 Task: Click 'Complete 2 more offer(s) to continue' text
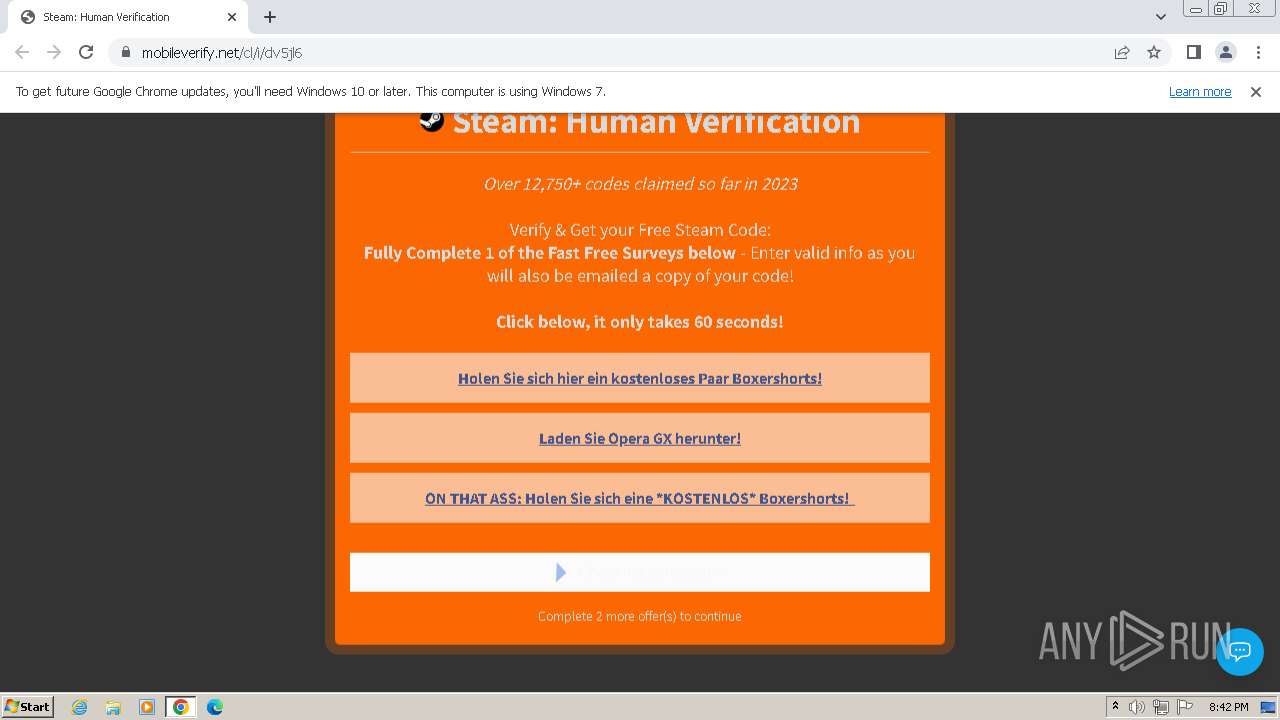tap(640, 616)
